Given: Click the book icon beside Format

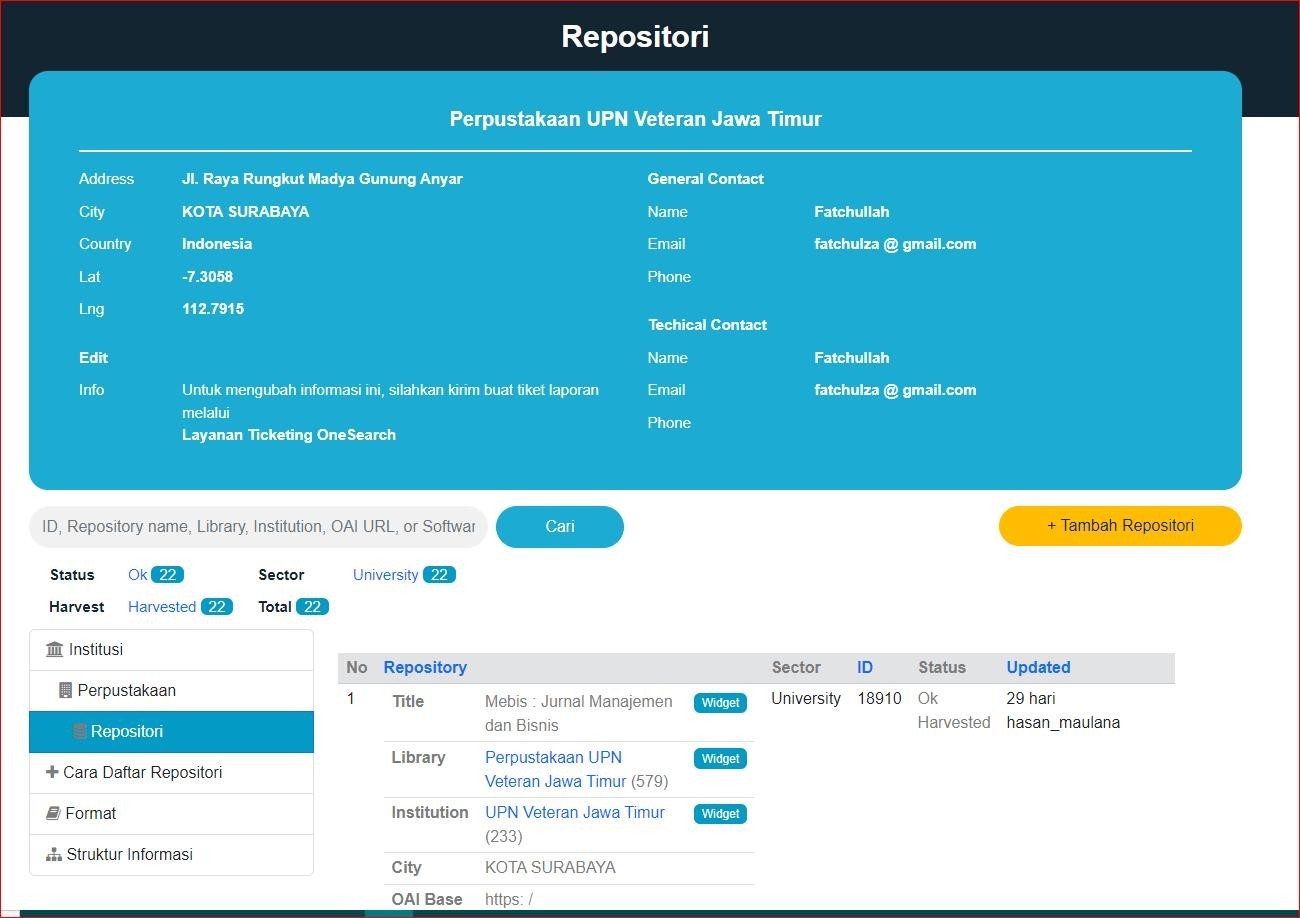Looking at the screenshot, I should pyautogui.click(x=54, y=814).
